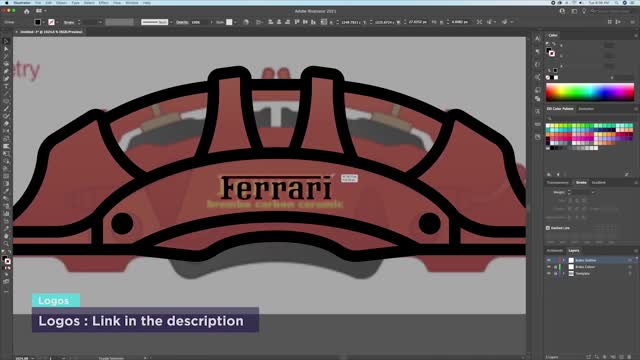Click the swatches search field in the palette panel
The image size is (640, 360).
pos(590,118)
